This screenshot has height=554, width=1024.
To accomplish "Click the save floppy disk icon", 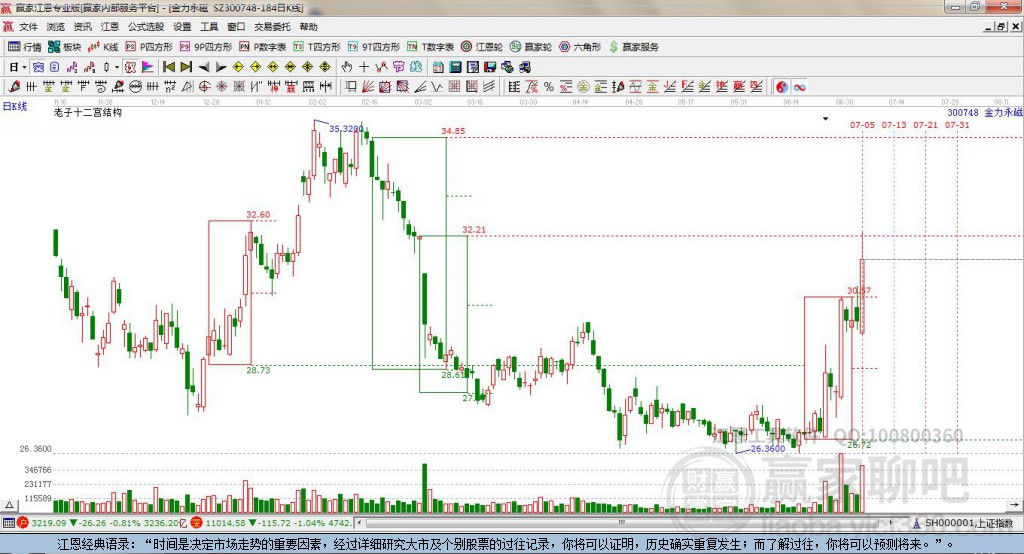I will [x=490, y=67].
